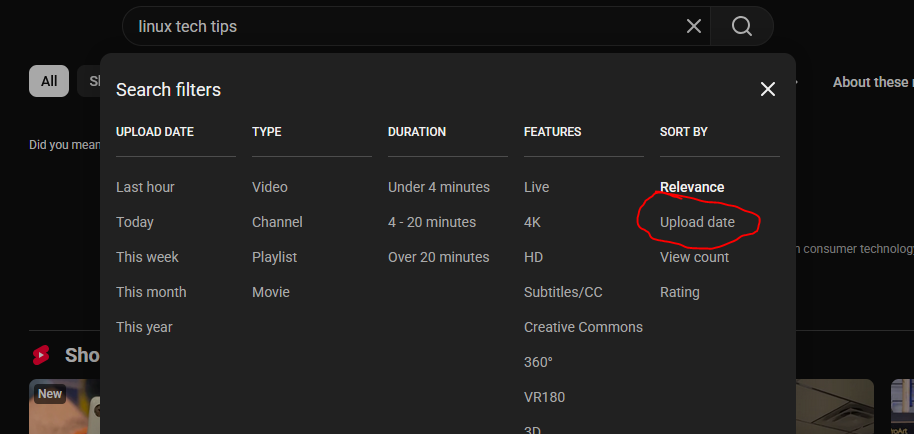Enable the Creative Commons filter
This screenshot has width=914, height=434.
pos(583,327)
